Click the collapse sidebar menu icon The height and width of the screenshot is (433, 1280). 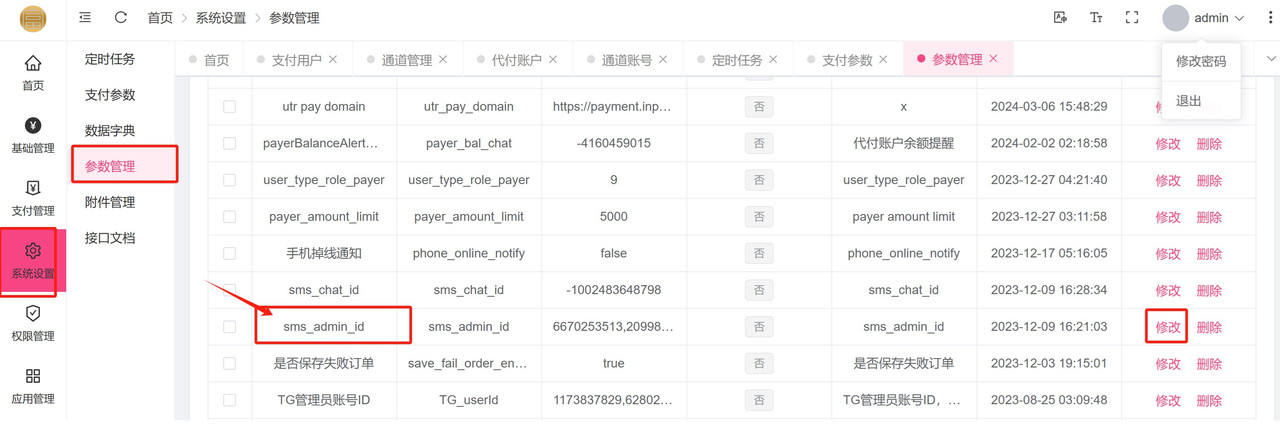click(x=85, y=18)
